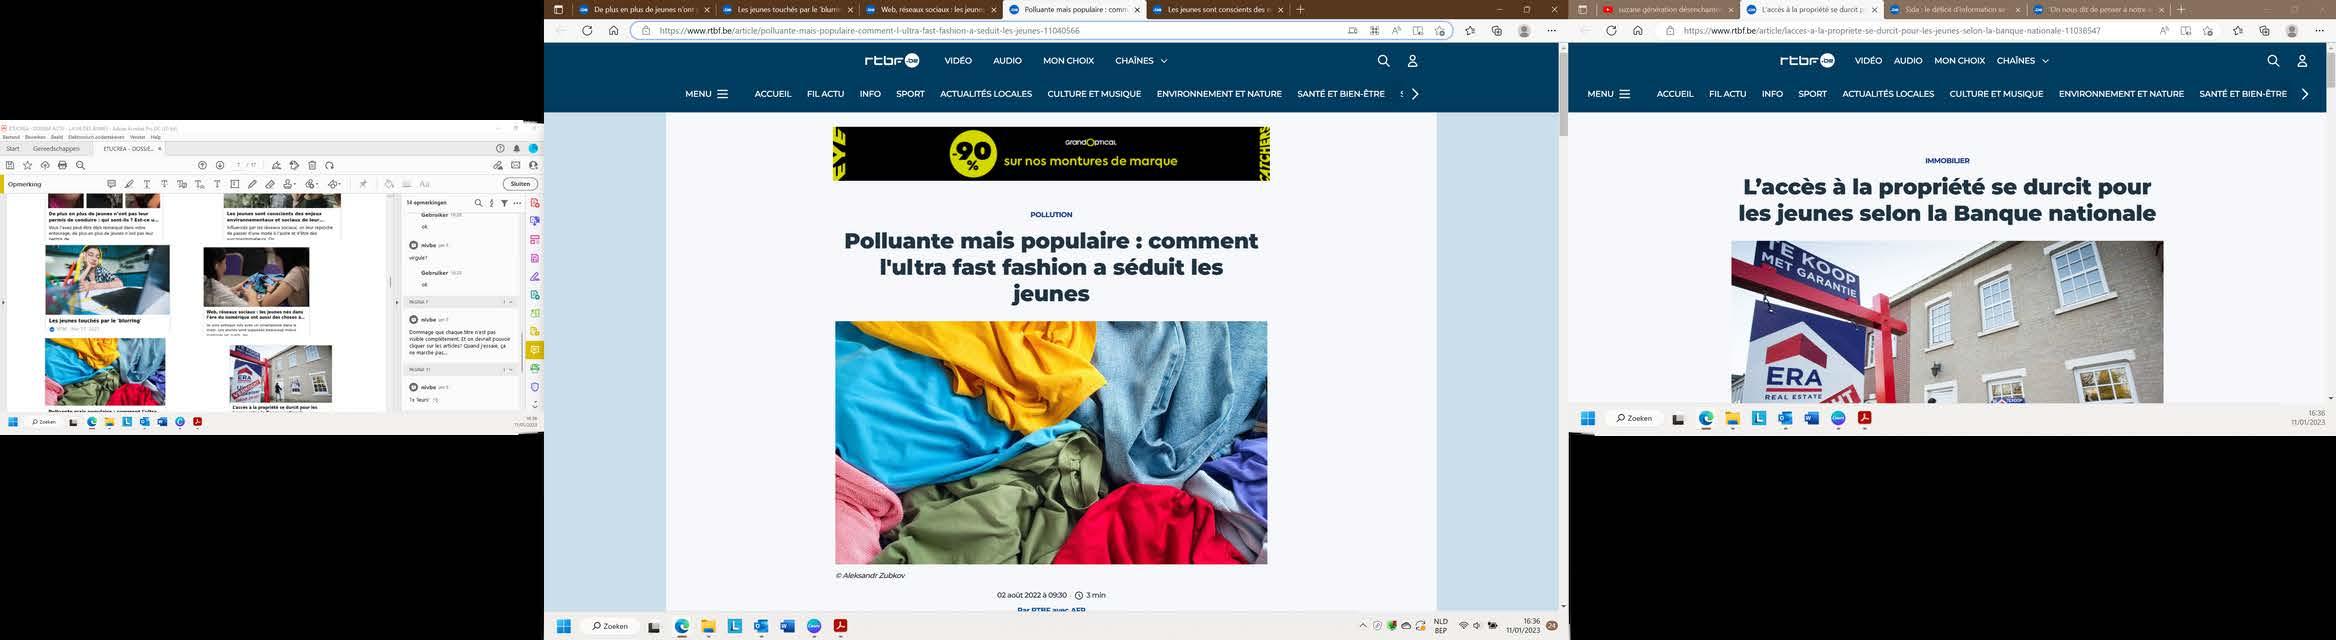
Task: Open settings ellipsis menu in middle browser
Action: (1552, 31)
